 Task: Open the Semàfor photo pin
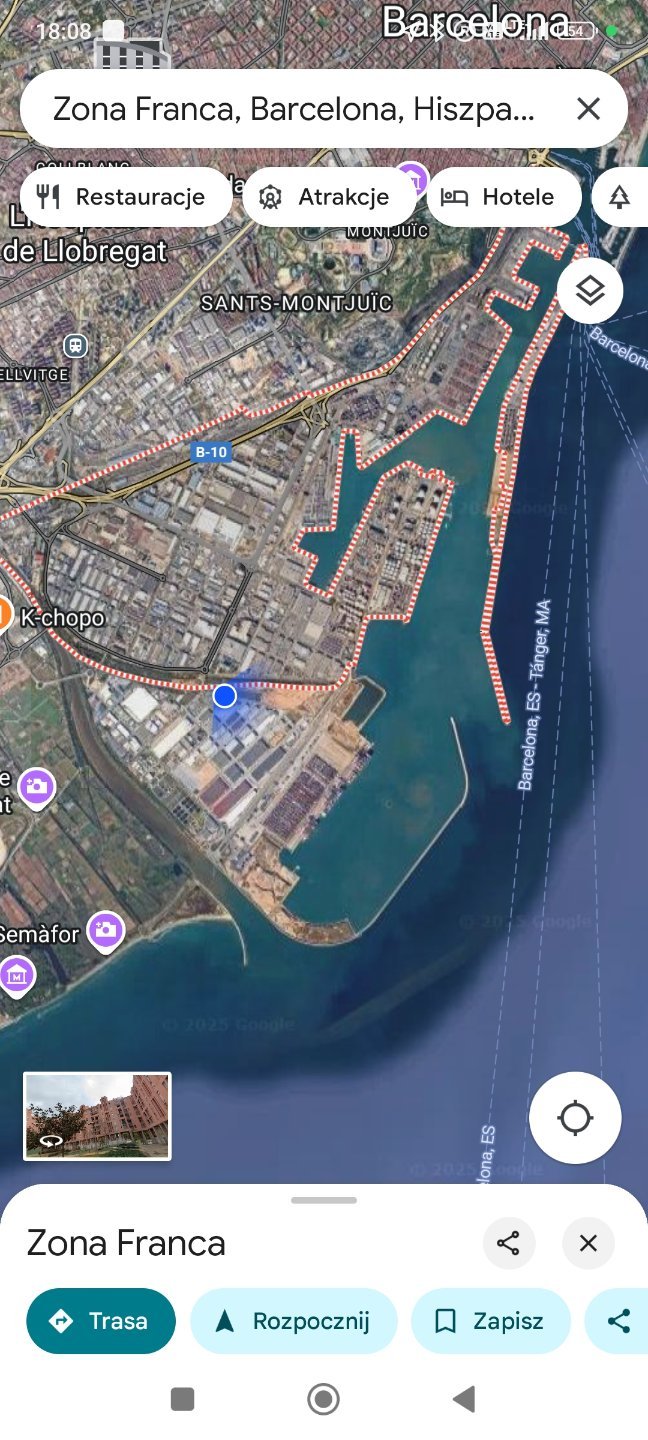(106, 932)
